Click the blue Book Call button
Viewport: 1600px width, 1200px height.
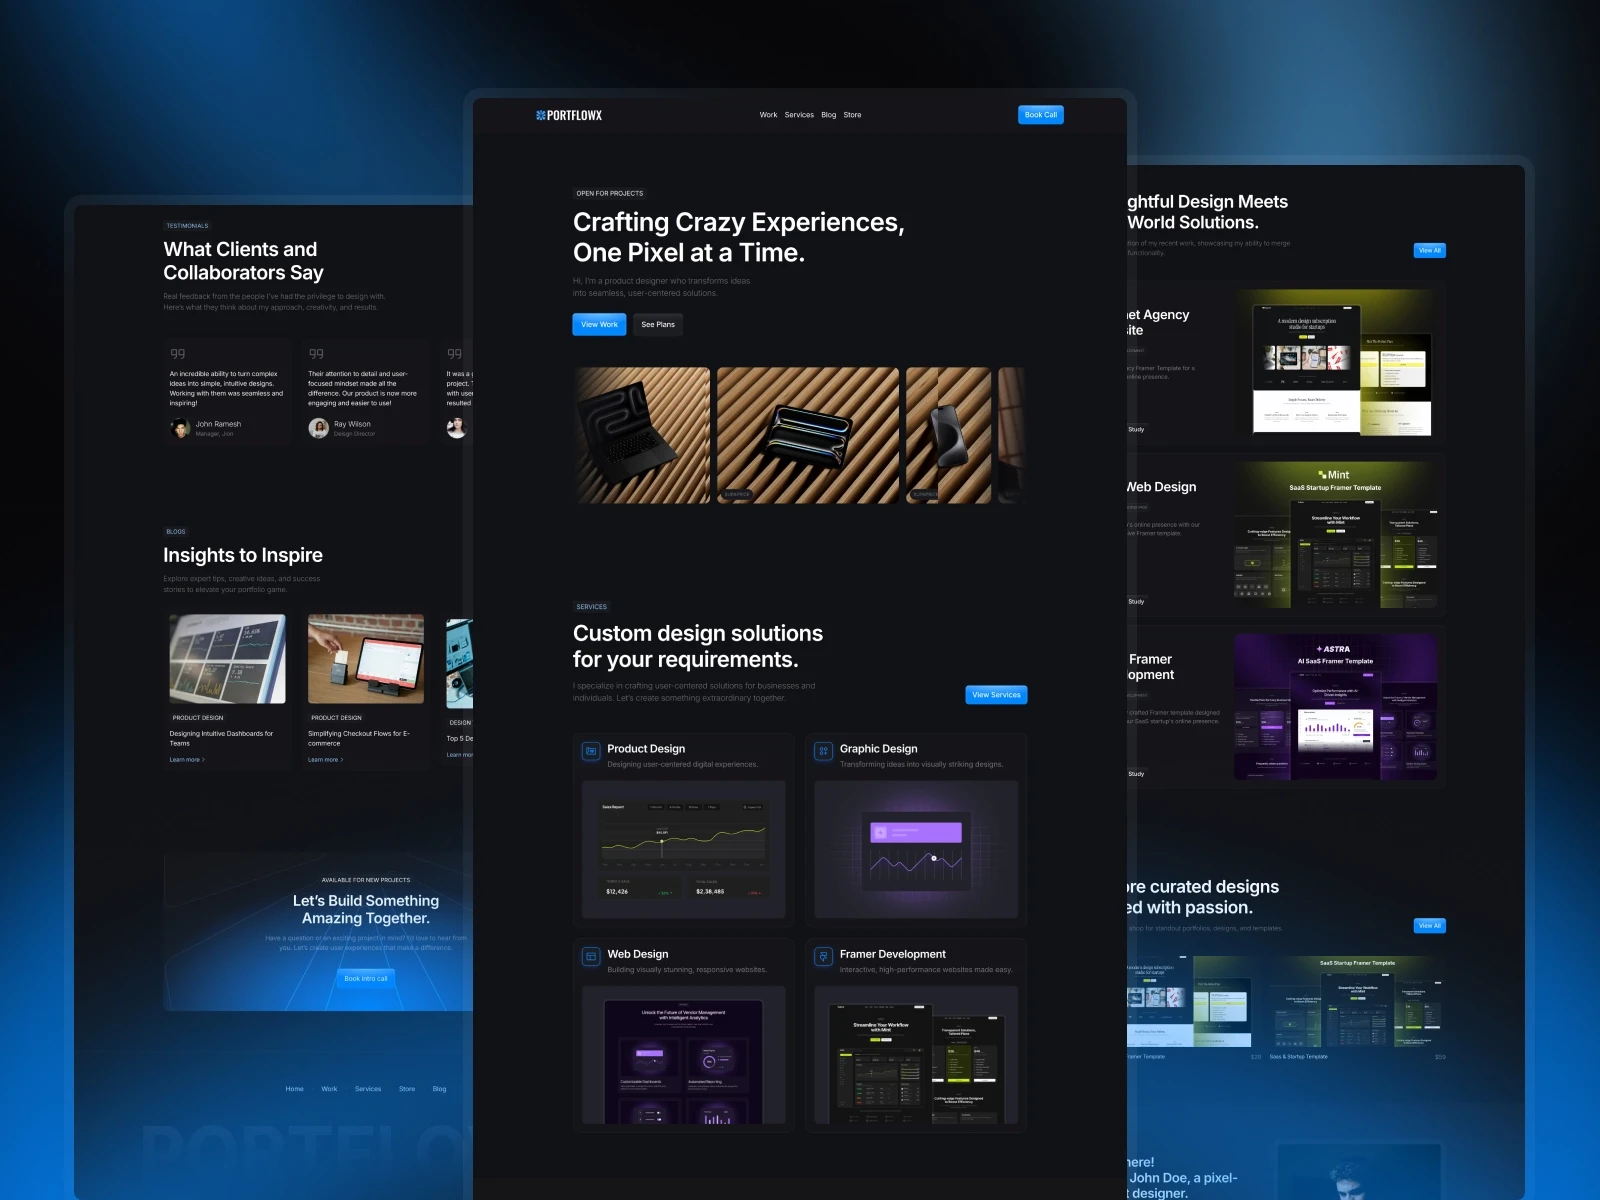pyautogui.click(x=1041, y=114)
